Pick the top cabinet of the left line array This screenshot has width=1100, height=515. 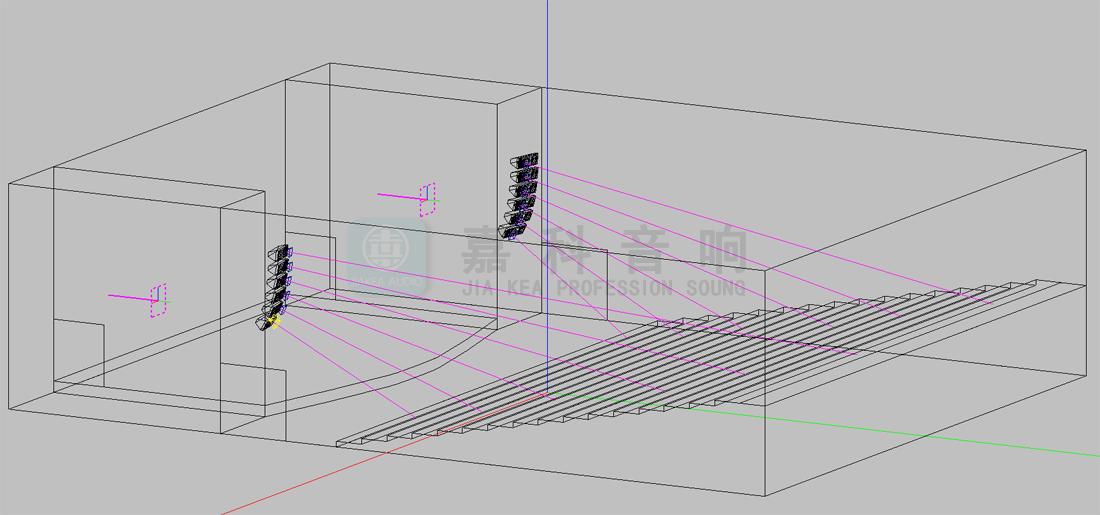coord(281,252)
